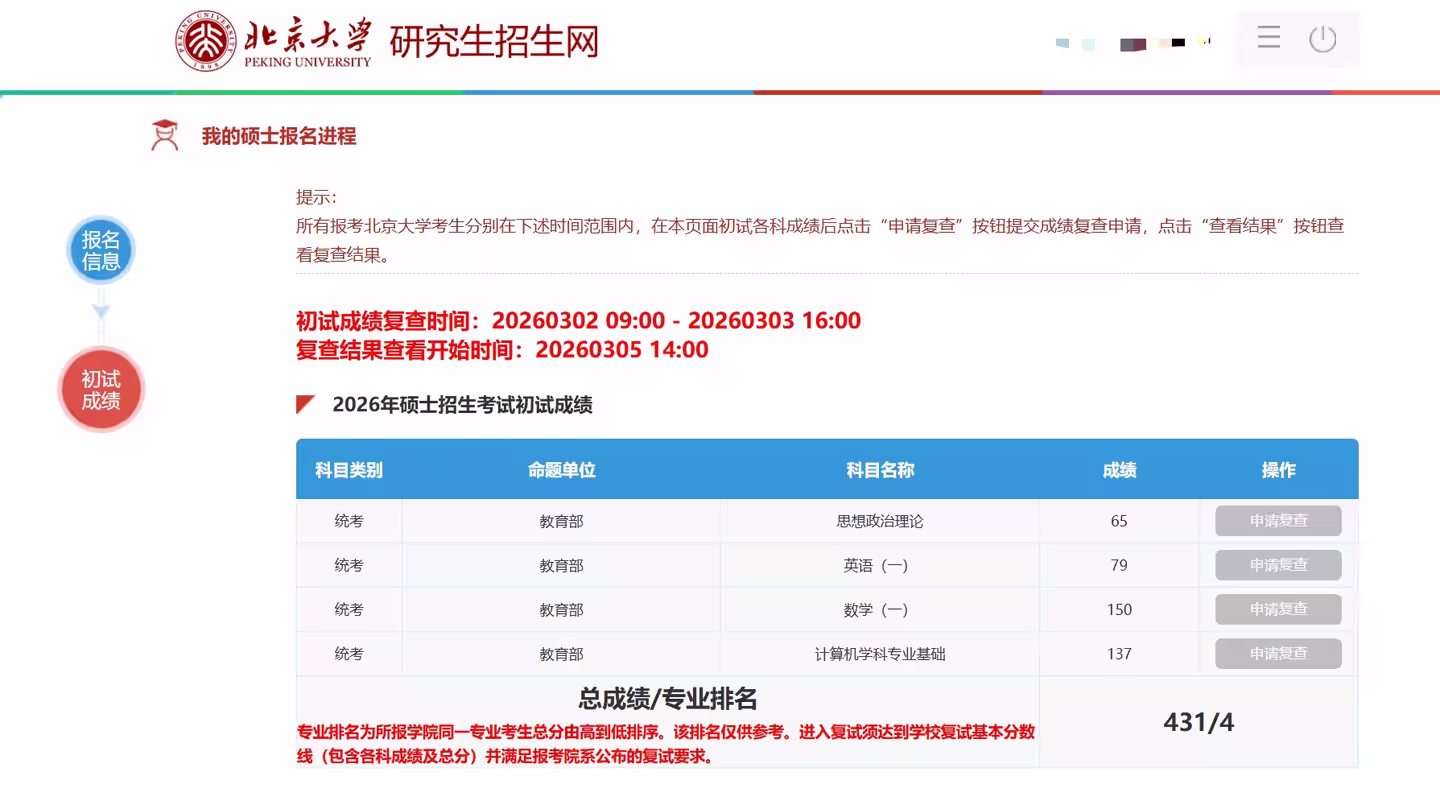Click the 总成绩/专业排名 label
1440x805 pixels.
[x=667, y=698]
